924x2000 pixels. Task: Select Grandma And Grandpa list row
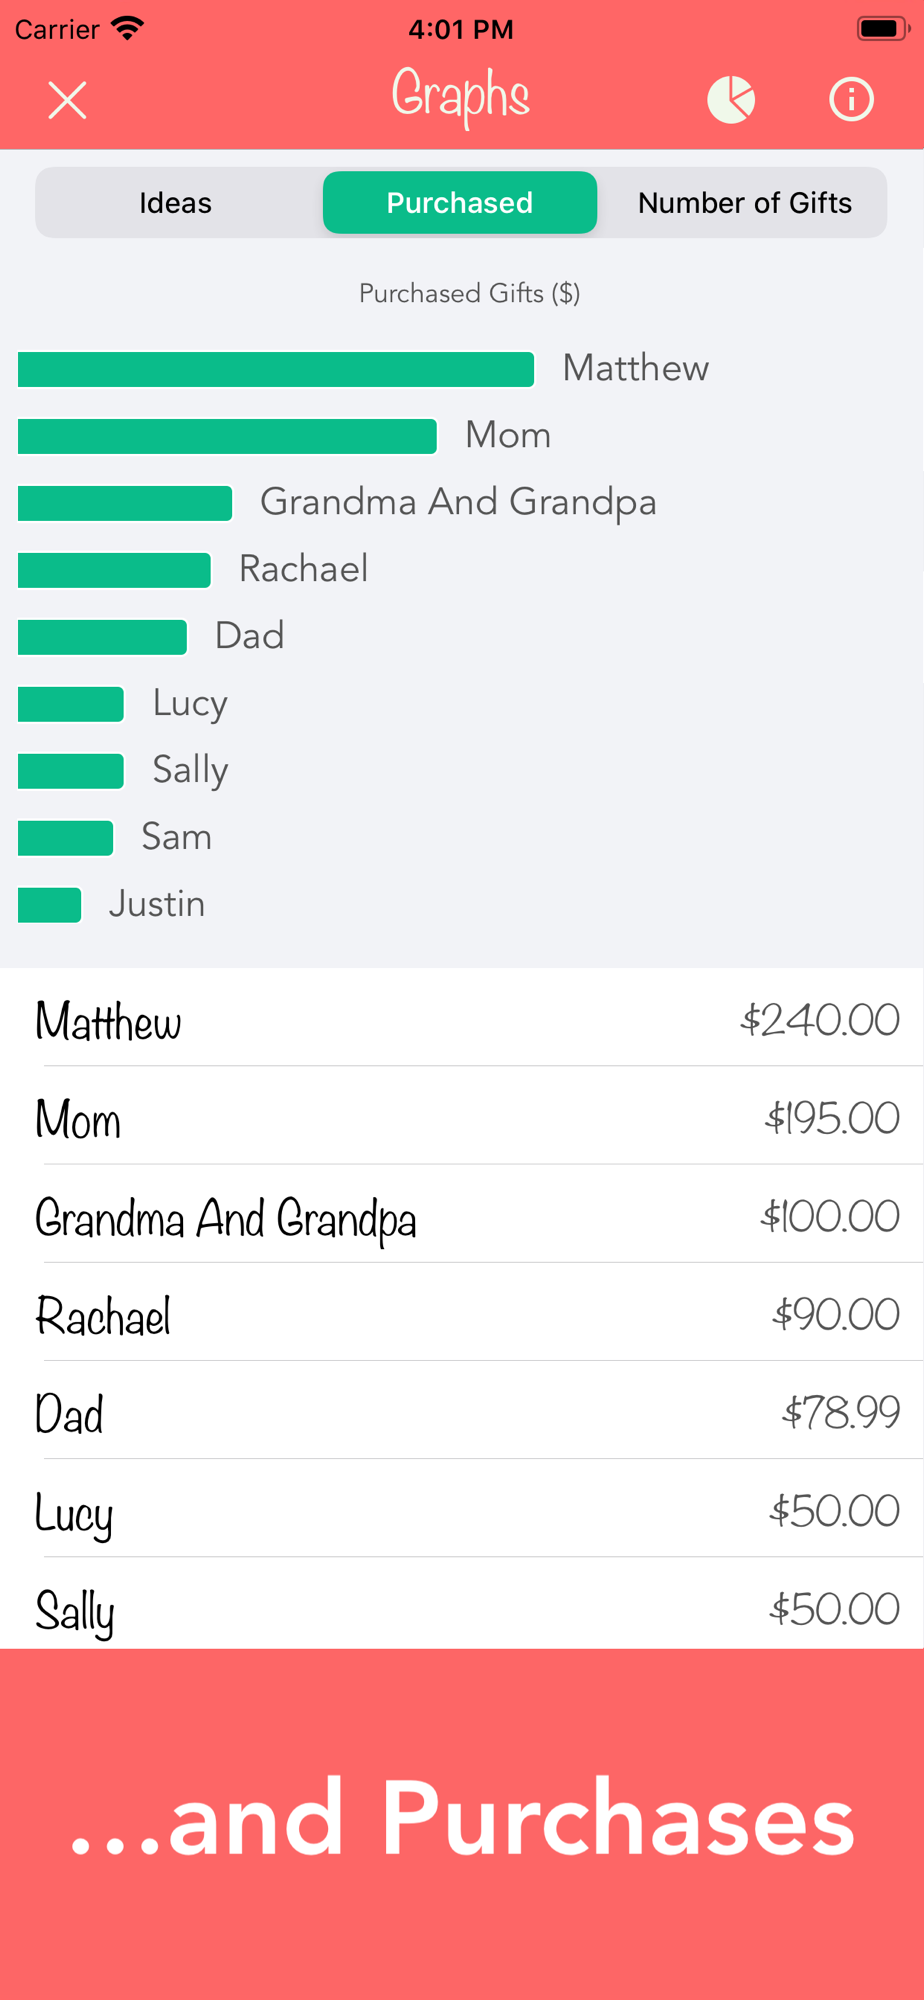462,1216
